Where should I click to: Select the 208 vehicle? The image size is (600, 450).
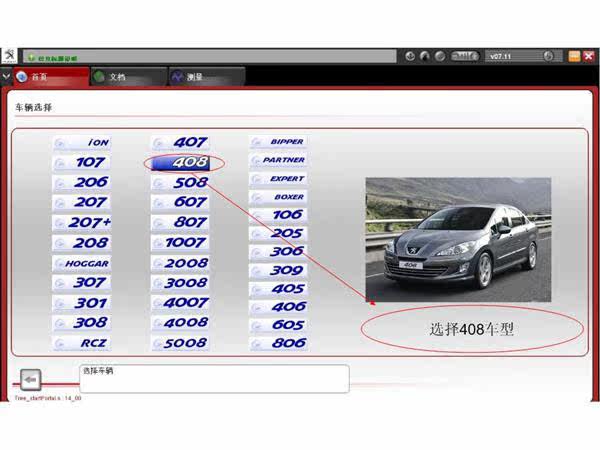click(x=82, y=243)
